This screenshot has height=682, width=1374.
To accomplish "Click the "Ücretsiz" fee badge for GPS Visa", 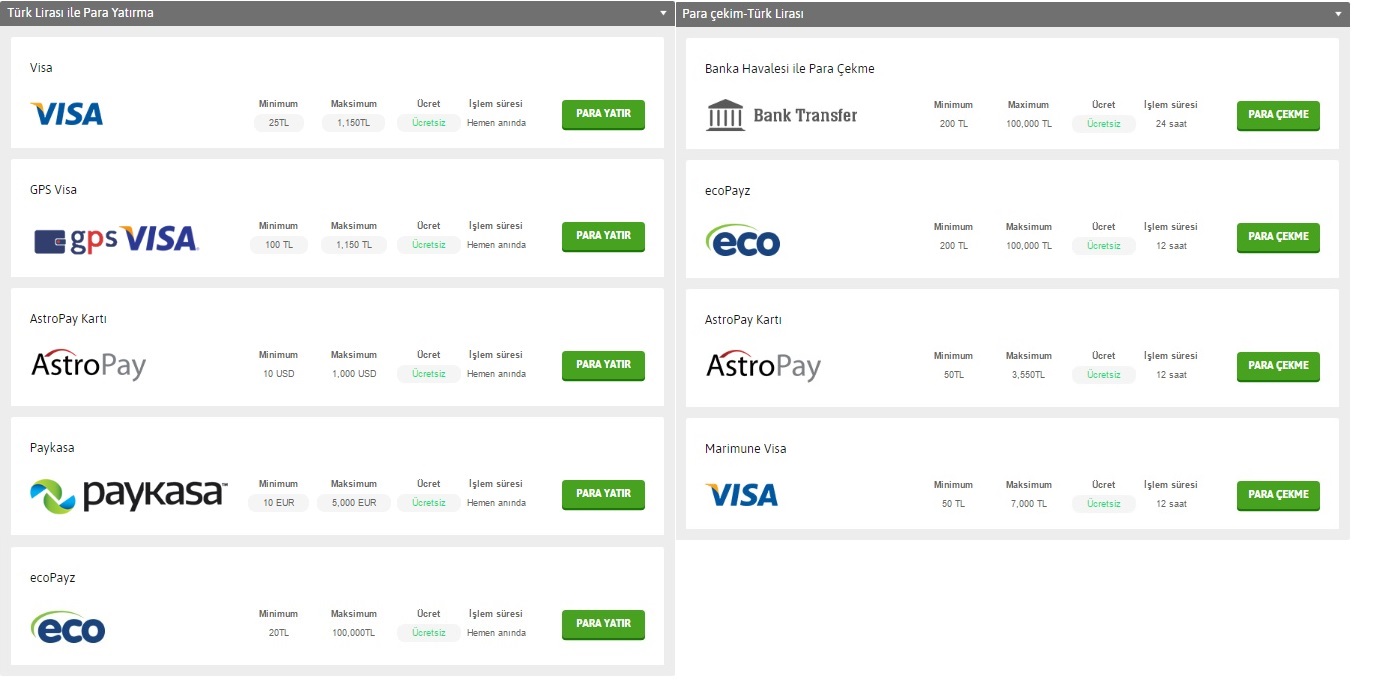I will pos(429,245).
